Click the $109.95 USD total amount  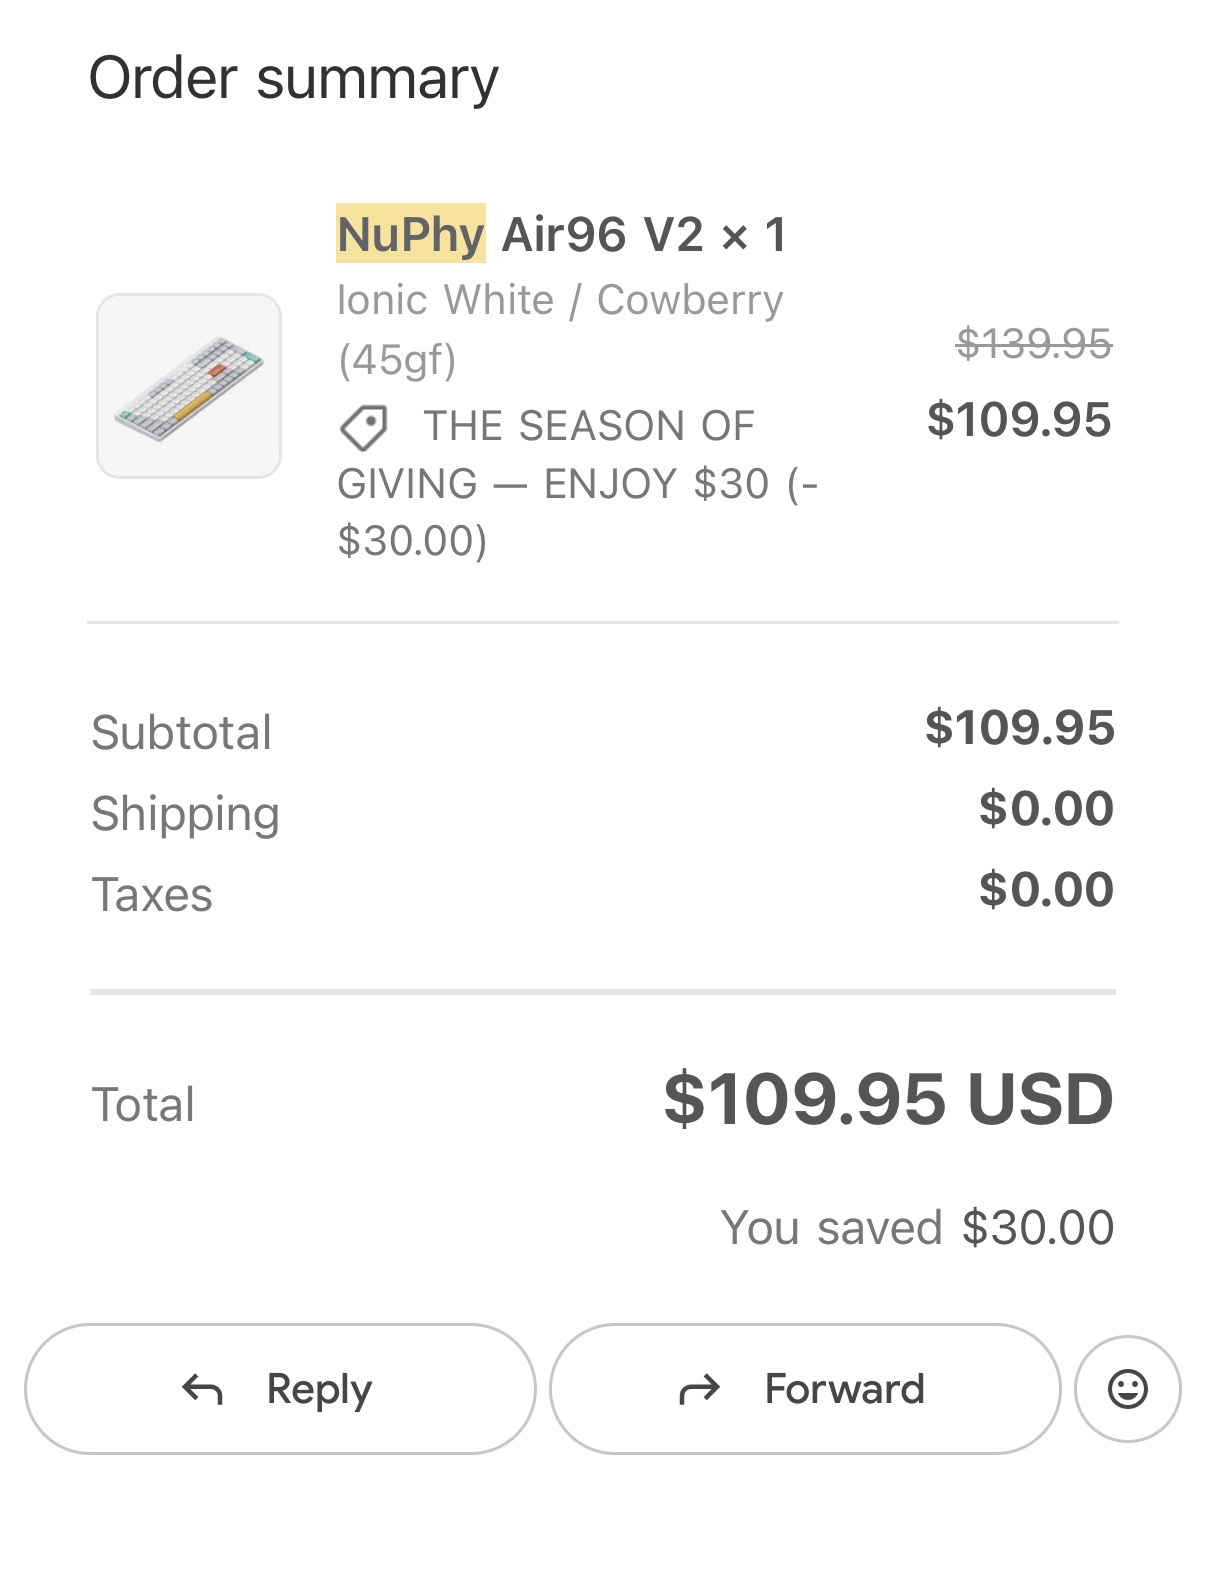click(888, 1099)
